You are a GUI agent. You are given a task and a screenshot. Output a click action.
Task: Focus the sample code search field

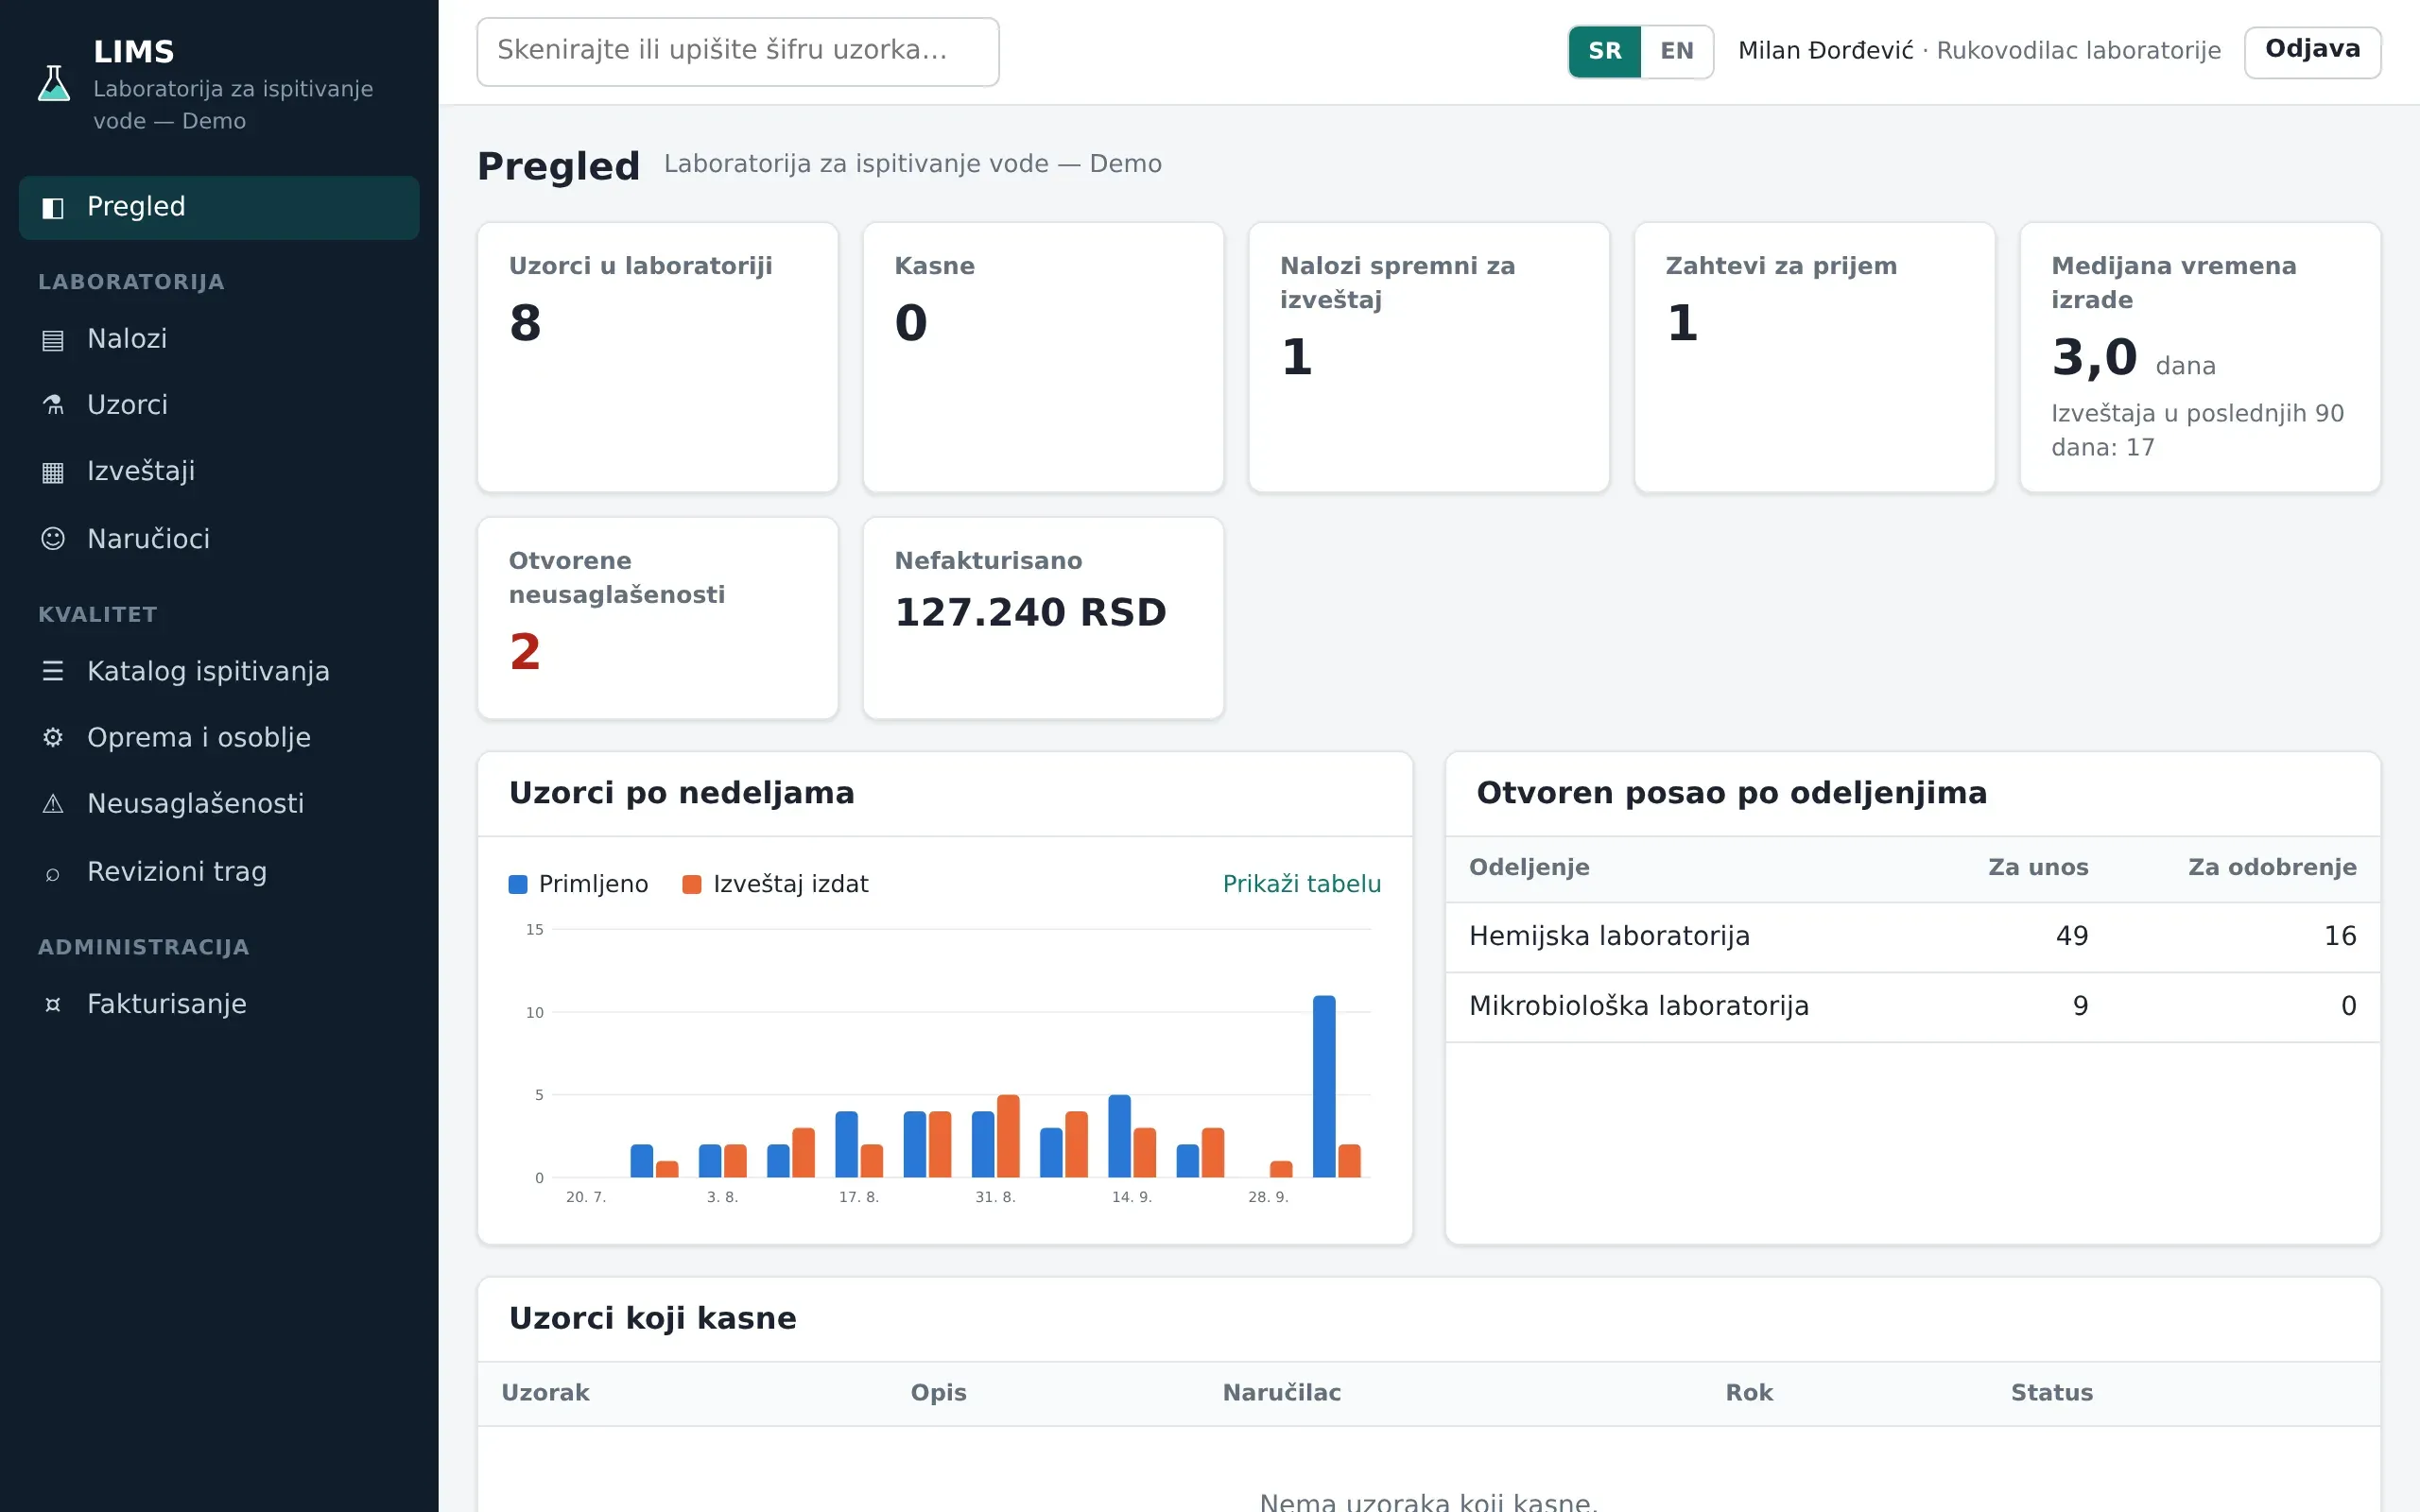[x=738, y=51]
